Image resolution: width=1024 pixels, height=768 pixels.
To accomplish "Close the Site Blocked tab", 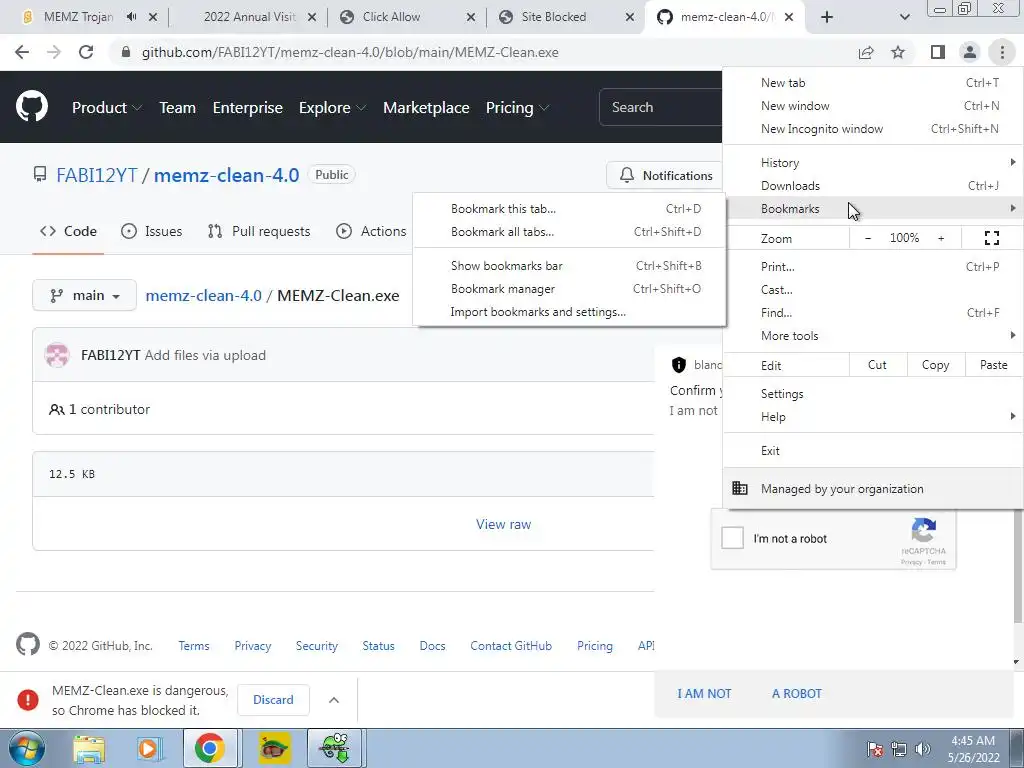I will pos(630,17).
